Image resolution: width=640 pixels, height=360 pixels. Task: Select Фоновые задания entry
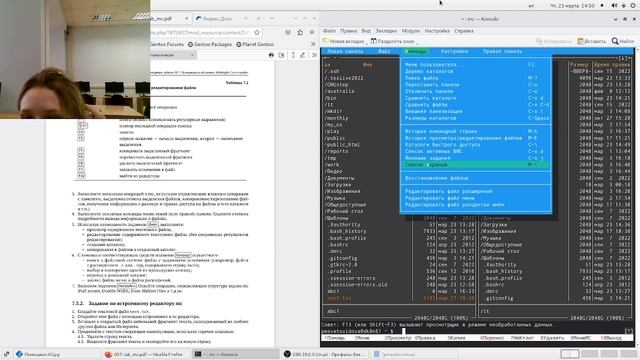click(x=476, y=158)
